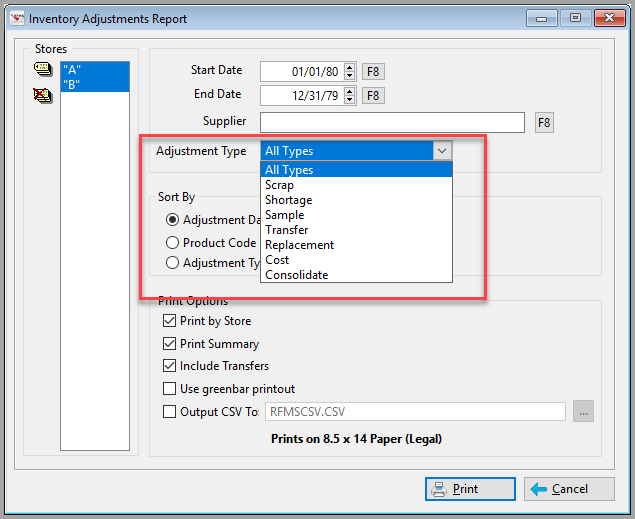Screen dimensions: 635x519
Task: Click the End Date field
Action: click(302, 96)
